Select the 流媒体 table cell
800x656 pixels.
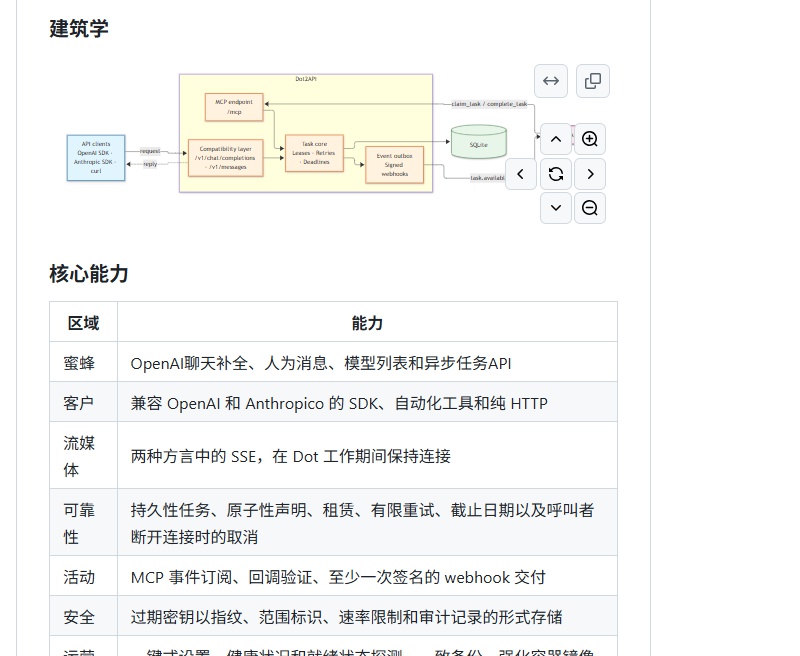[84, 456]
